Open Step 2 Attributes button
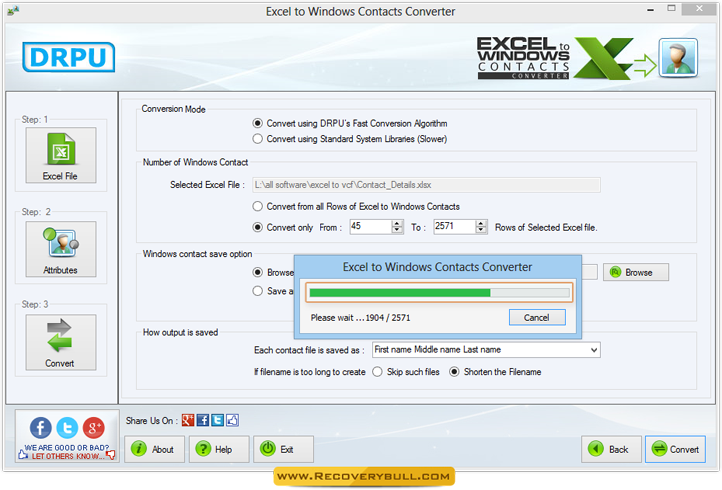Viewport: 722px width, 490px height. [x=61, y=249]
